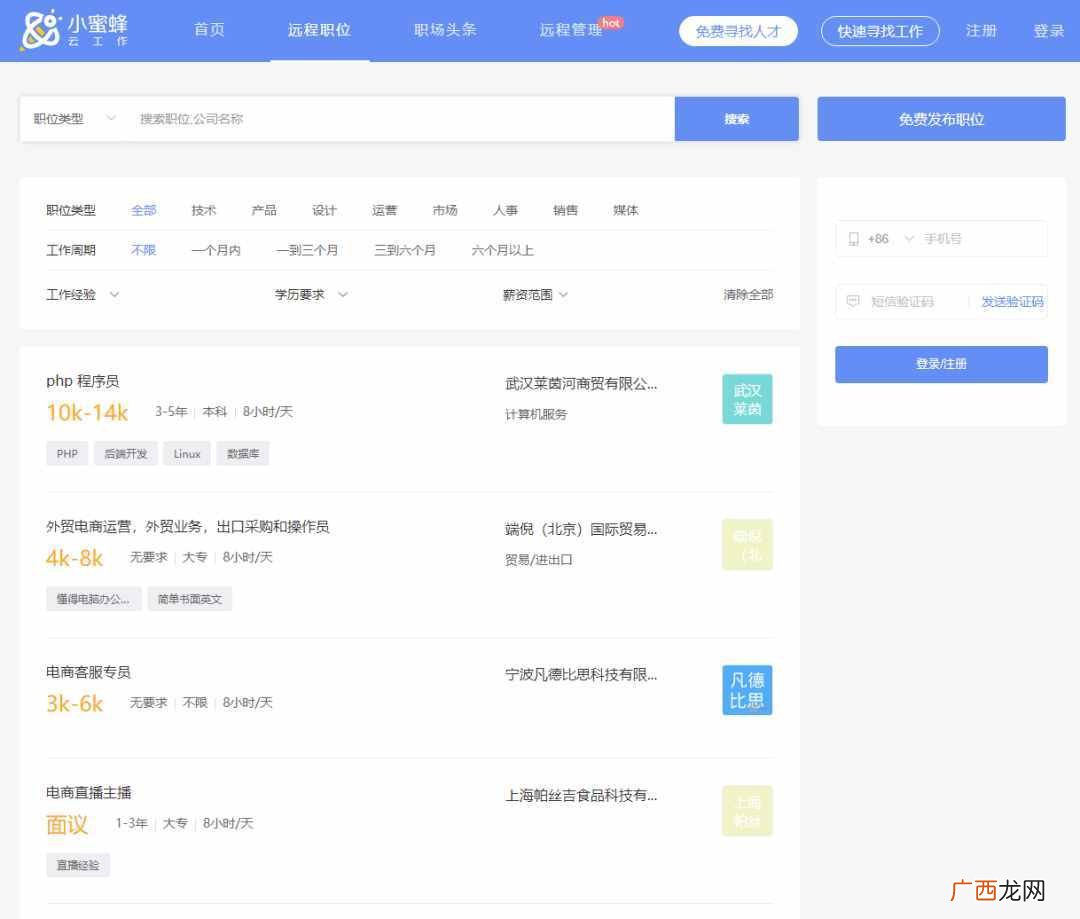Open company 端倪(北京)国际贸易...
The width and height of the screenshot is (1080, 919).
tap(581, 529)
